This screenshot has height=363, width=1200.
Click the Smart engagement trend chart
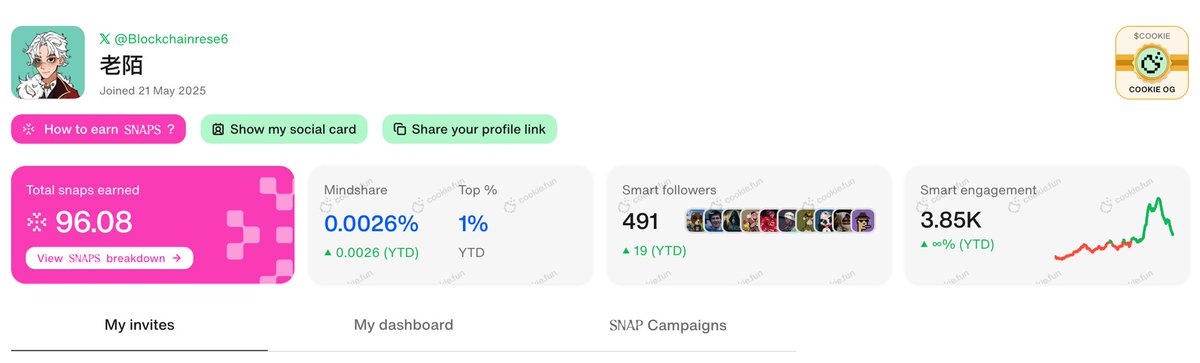[1114, 231]
